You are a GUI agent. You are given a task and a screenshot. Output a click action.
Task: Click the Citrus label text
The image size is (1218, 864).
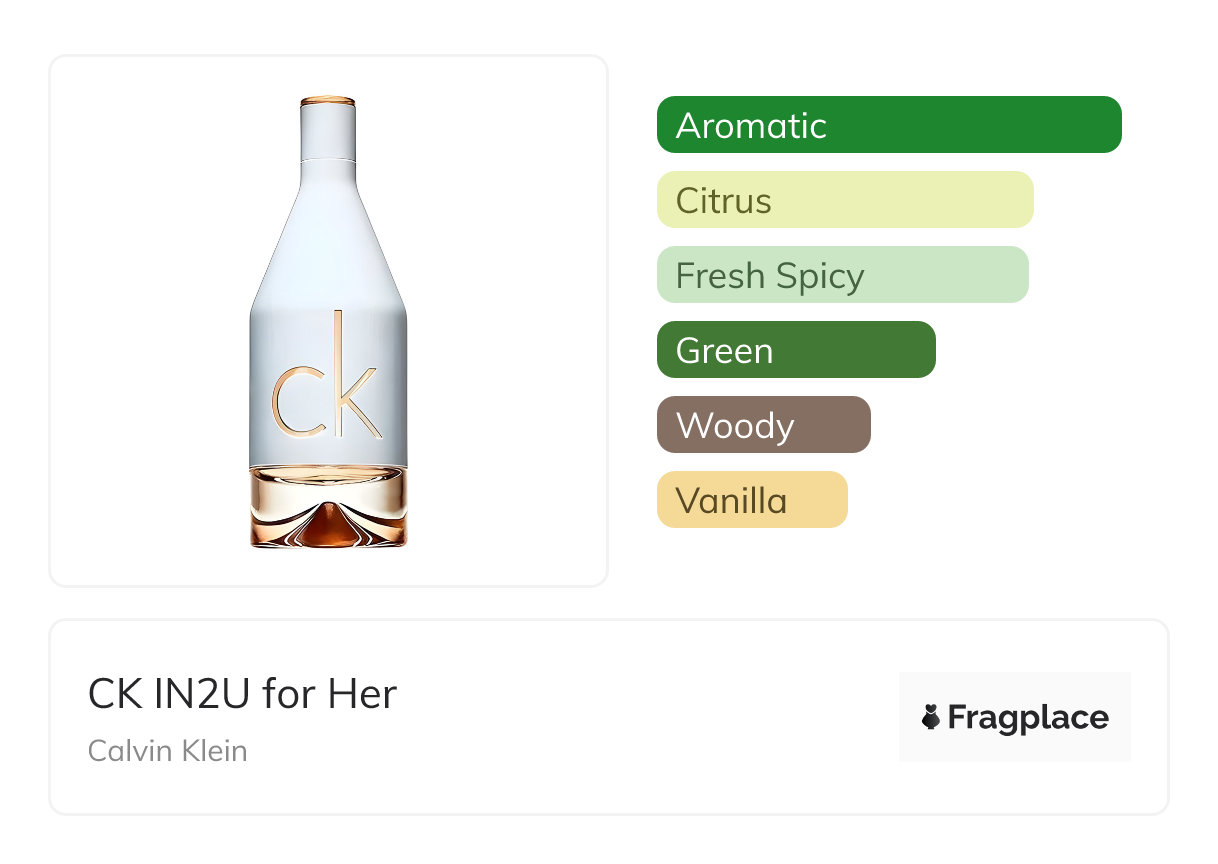724,201
